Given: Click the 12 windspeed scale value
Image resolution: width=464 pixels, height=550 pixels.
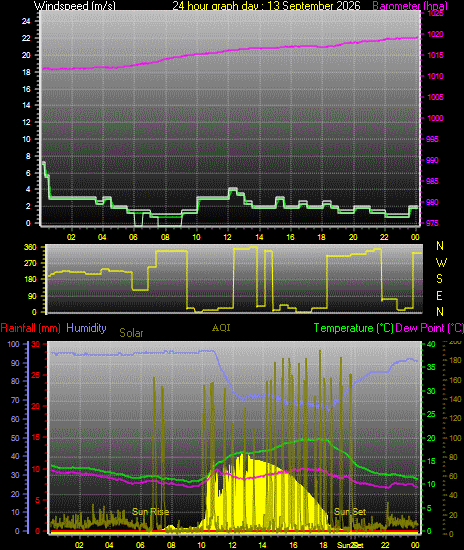Looking at the screenshot, I should point(26,122).
